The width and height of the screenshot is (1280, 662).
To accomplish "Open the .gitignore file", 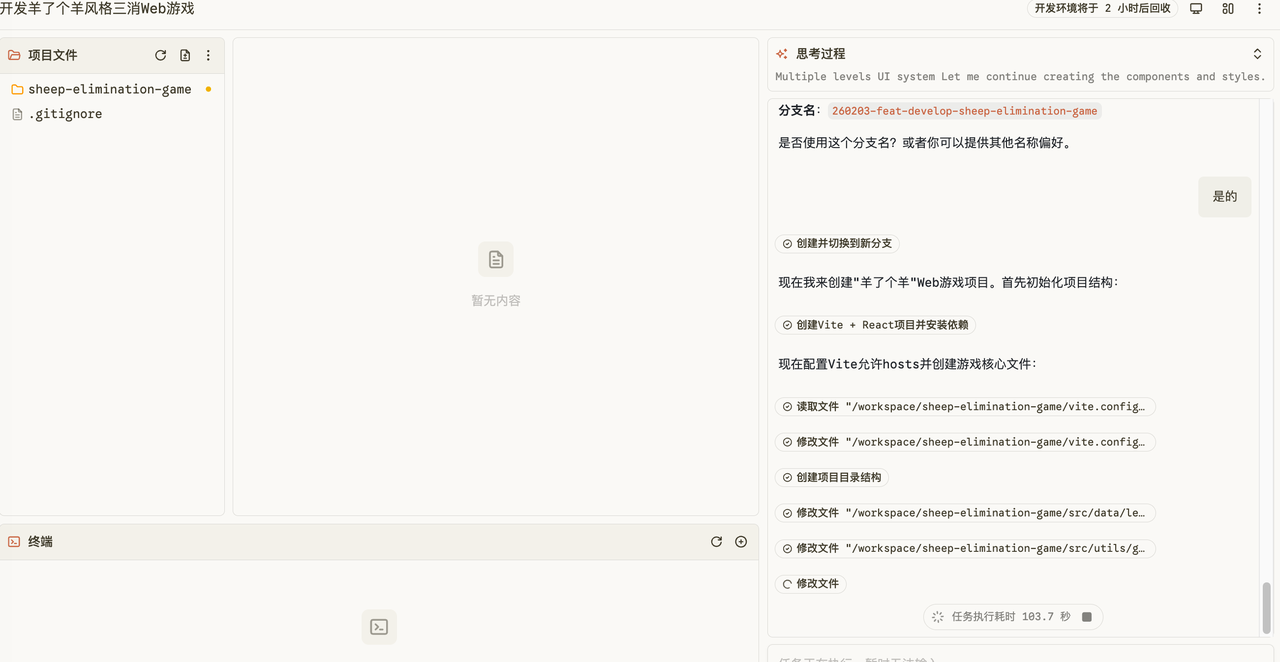I will tap(65, 114).
